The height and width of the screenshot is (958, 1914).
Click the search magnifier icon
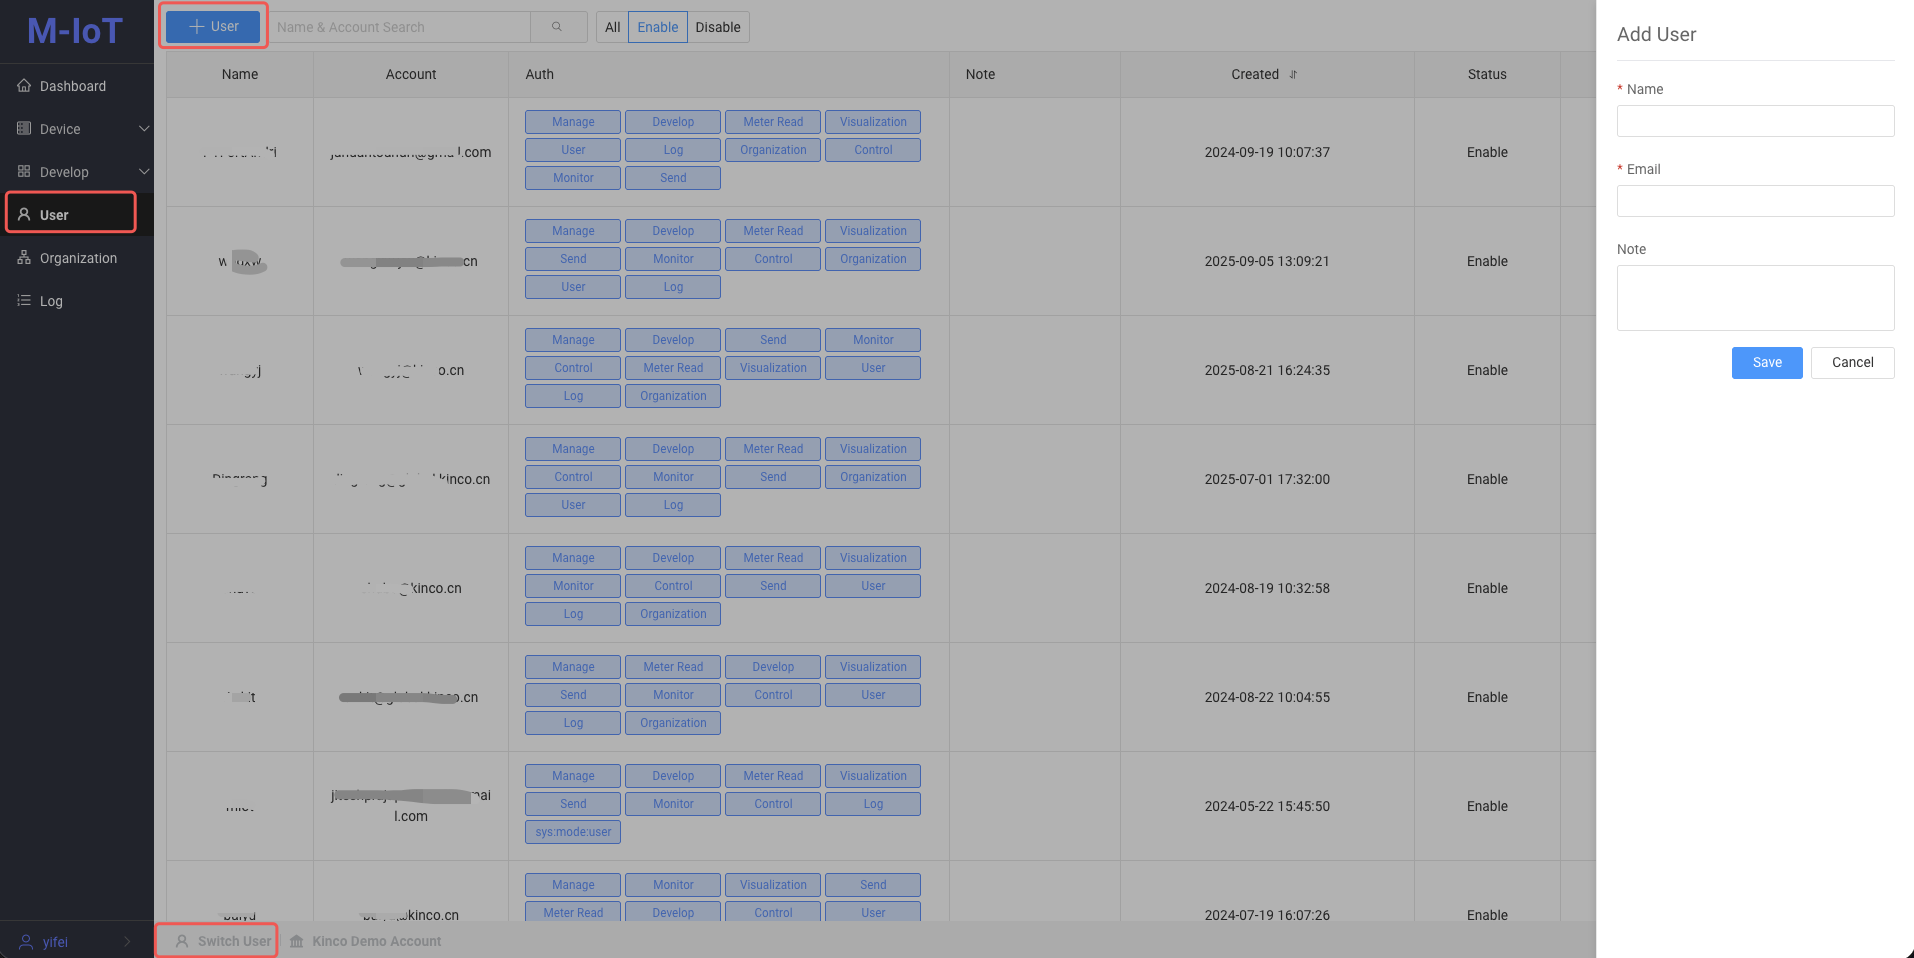click(x=557, y=27)
